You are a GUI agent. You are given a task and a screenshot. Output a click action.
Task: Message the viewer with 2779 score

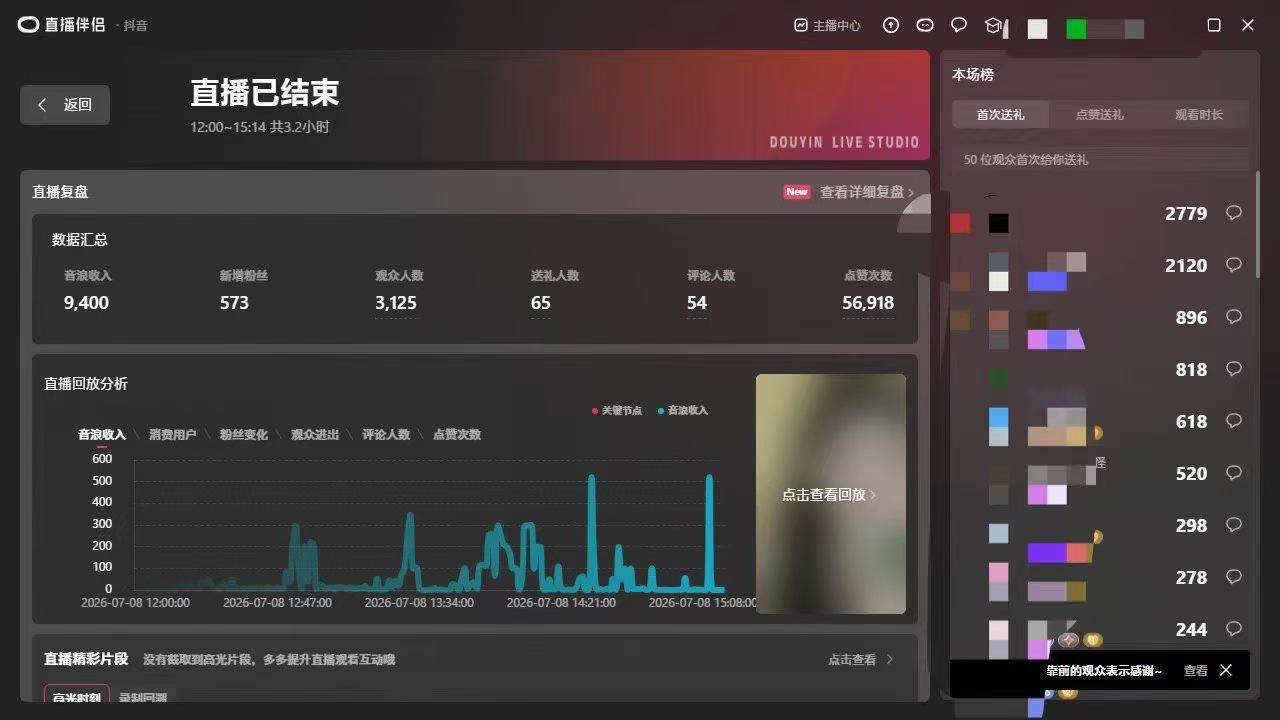click(1234, 213)
